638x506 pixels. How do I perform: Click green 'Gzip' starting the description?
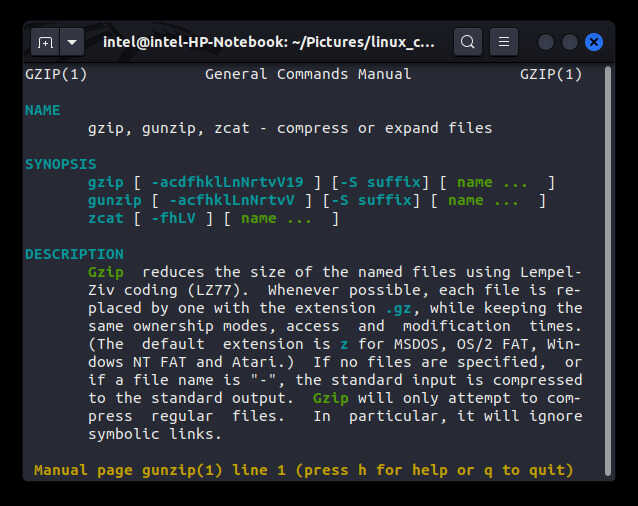tap(106, 272)
